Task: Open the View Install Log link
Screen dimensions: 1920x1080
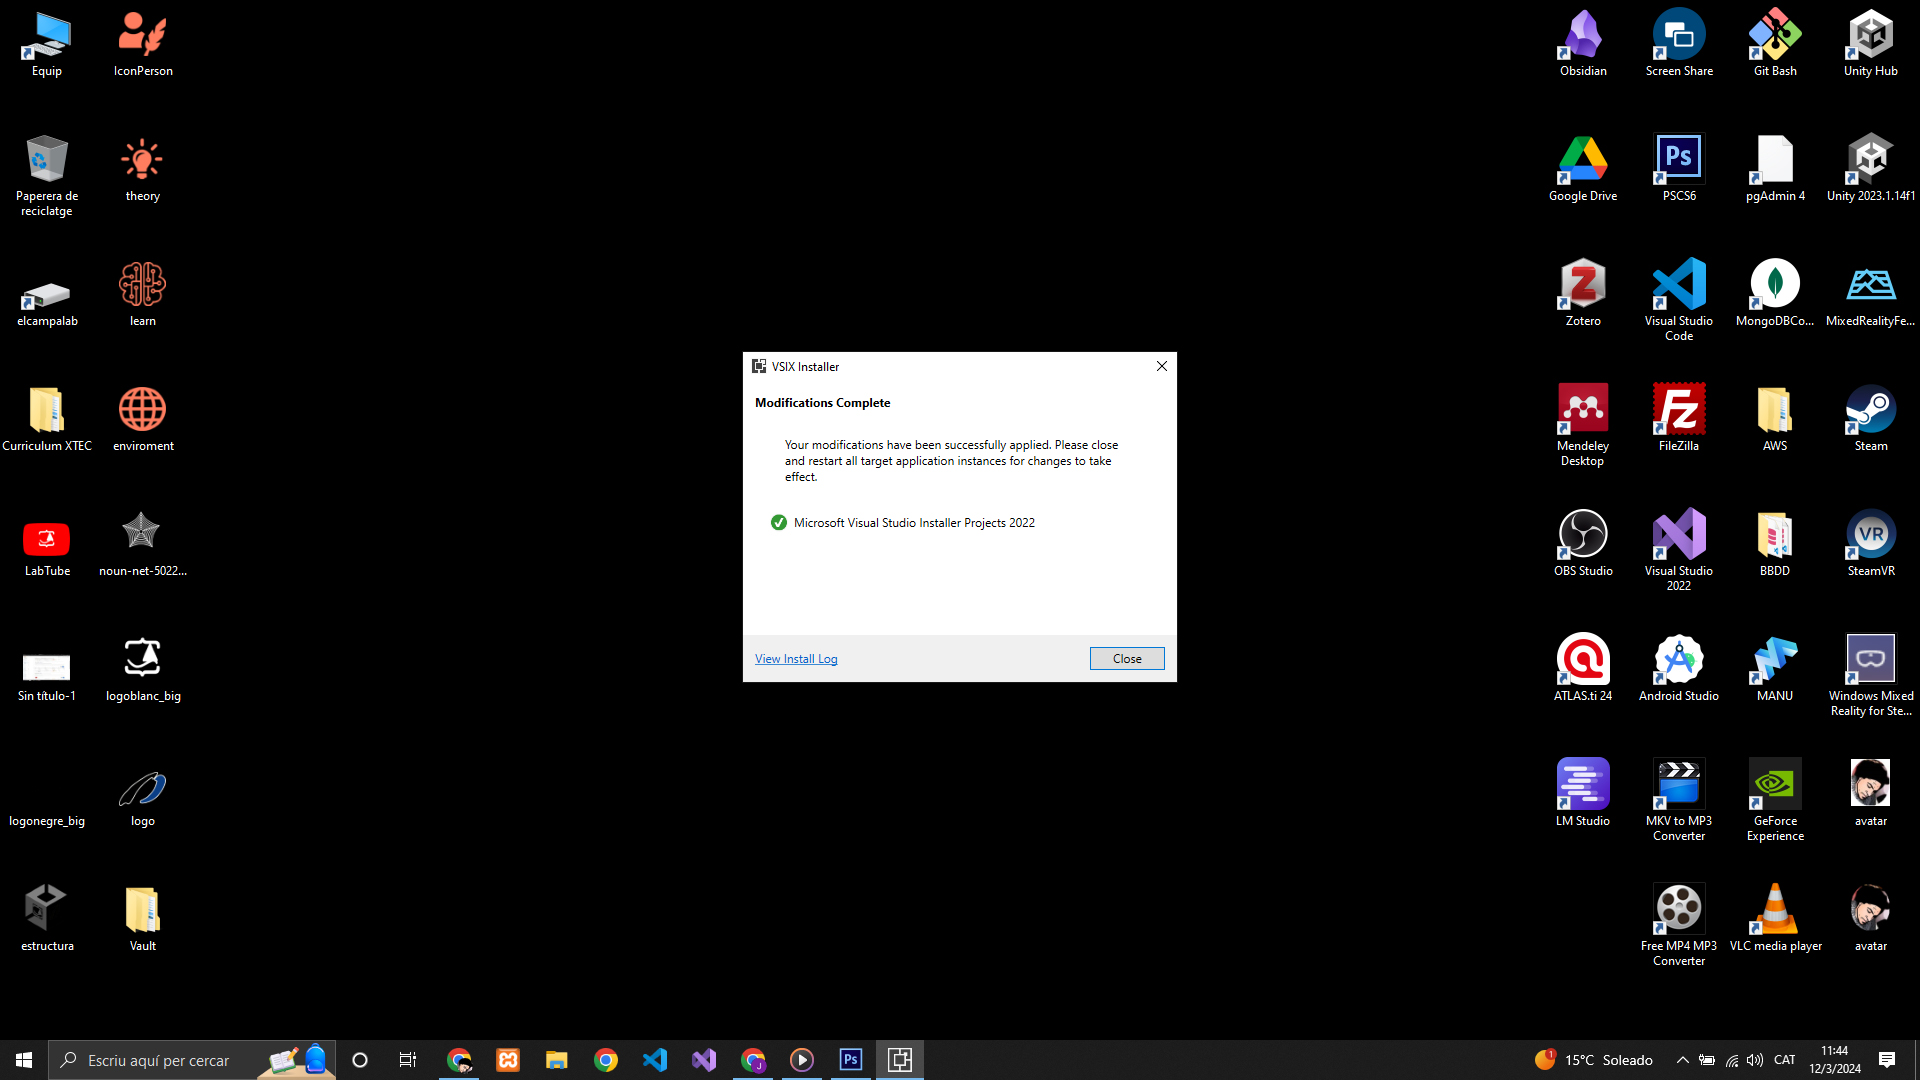Action: [796, 659]
